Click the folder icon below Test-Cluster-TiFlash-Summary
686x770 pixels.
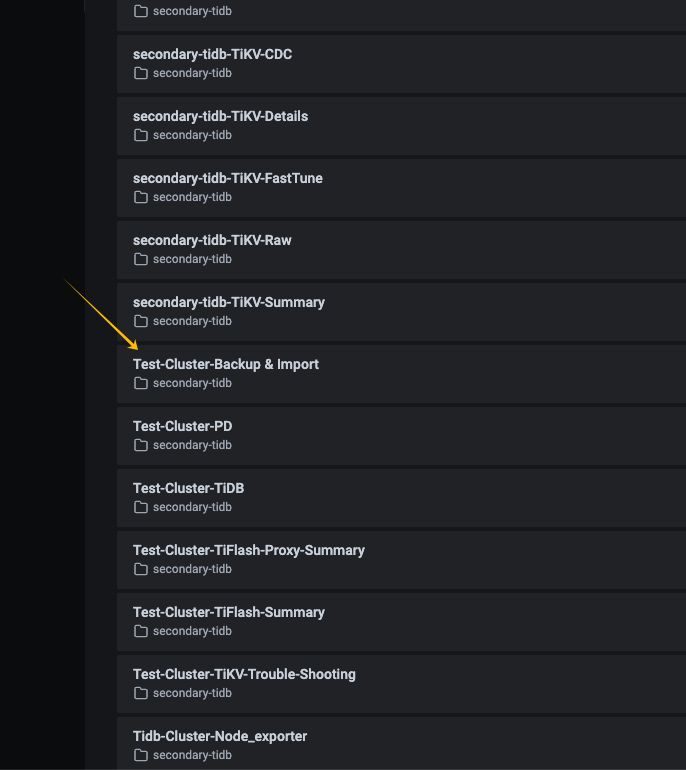click(x=141, y=631)
